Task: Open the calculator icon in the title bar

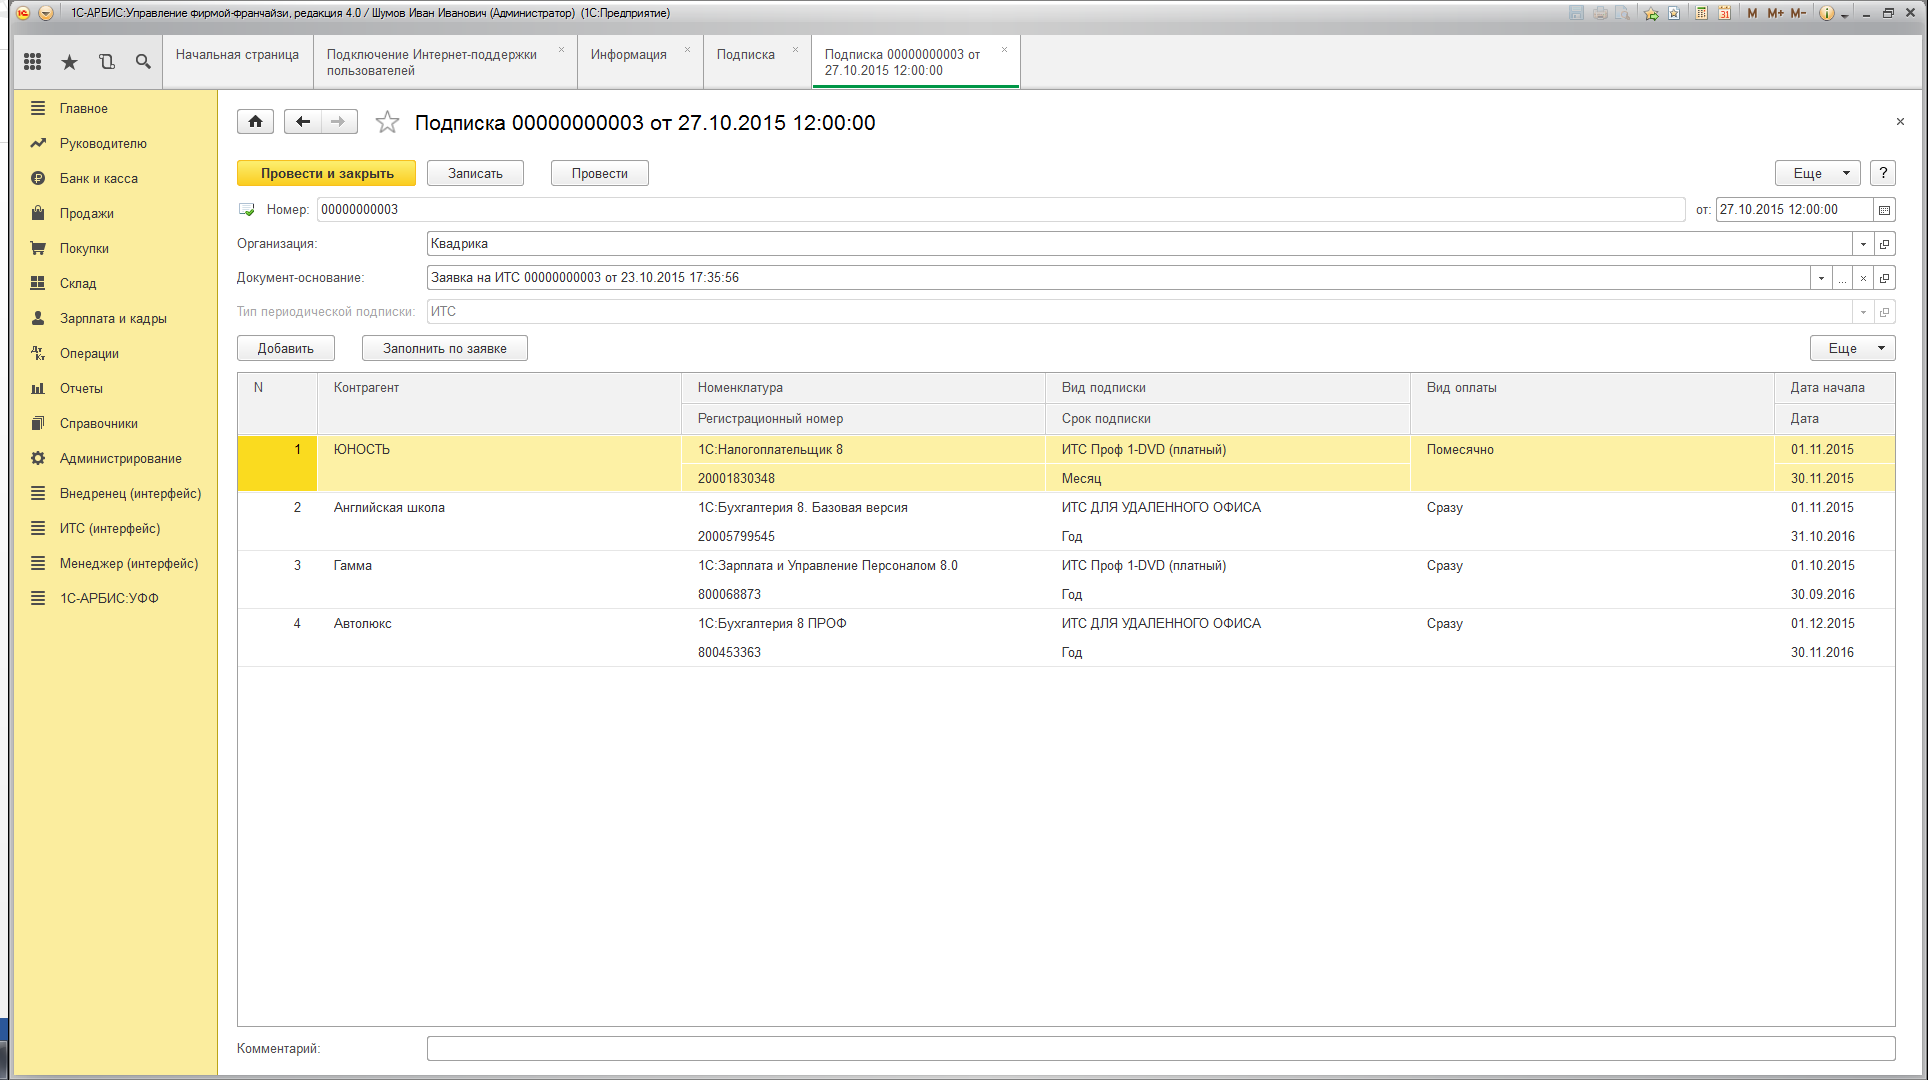Action: [1701, 13]
